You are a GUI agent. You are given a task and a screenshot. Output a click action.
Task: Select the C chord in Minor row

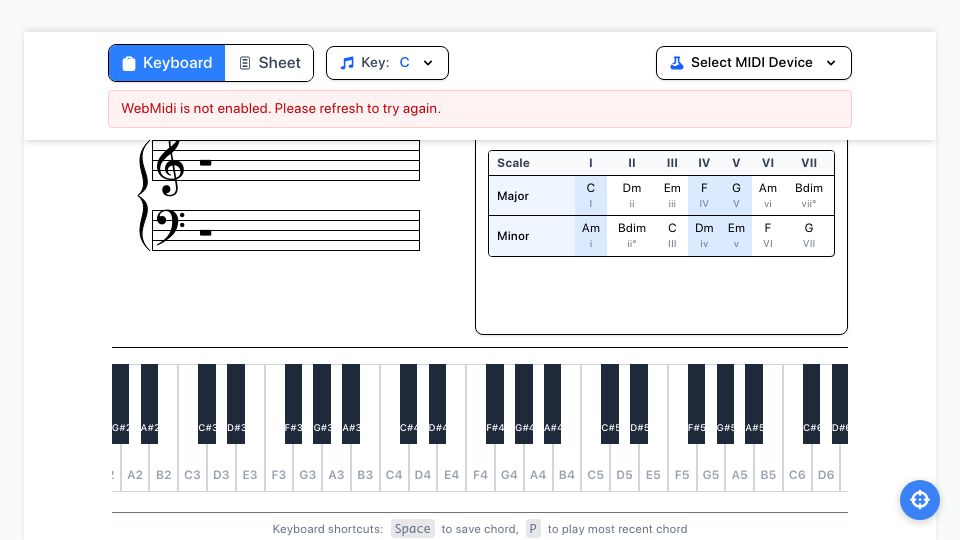coord(672,236)
